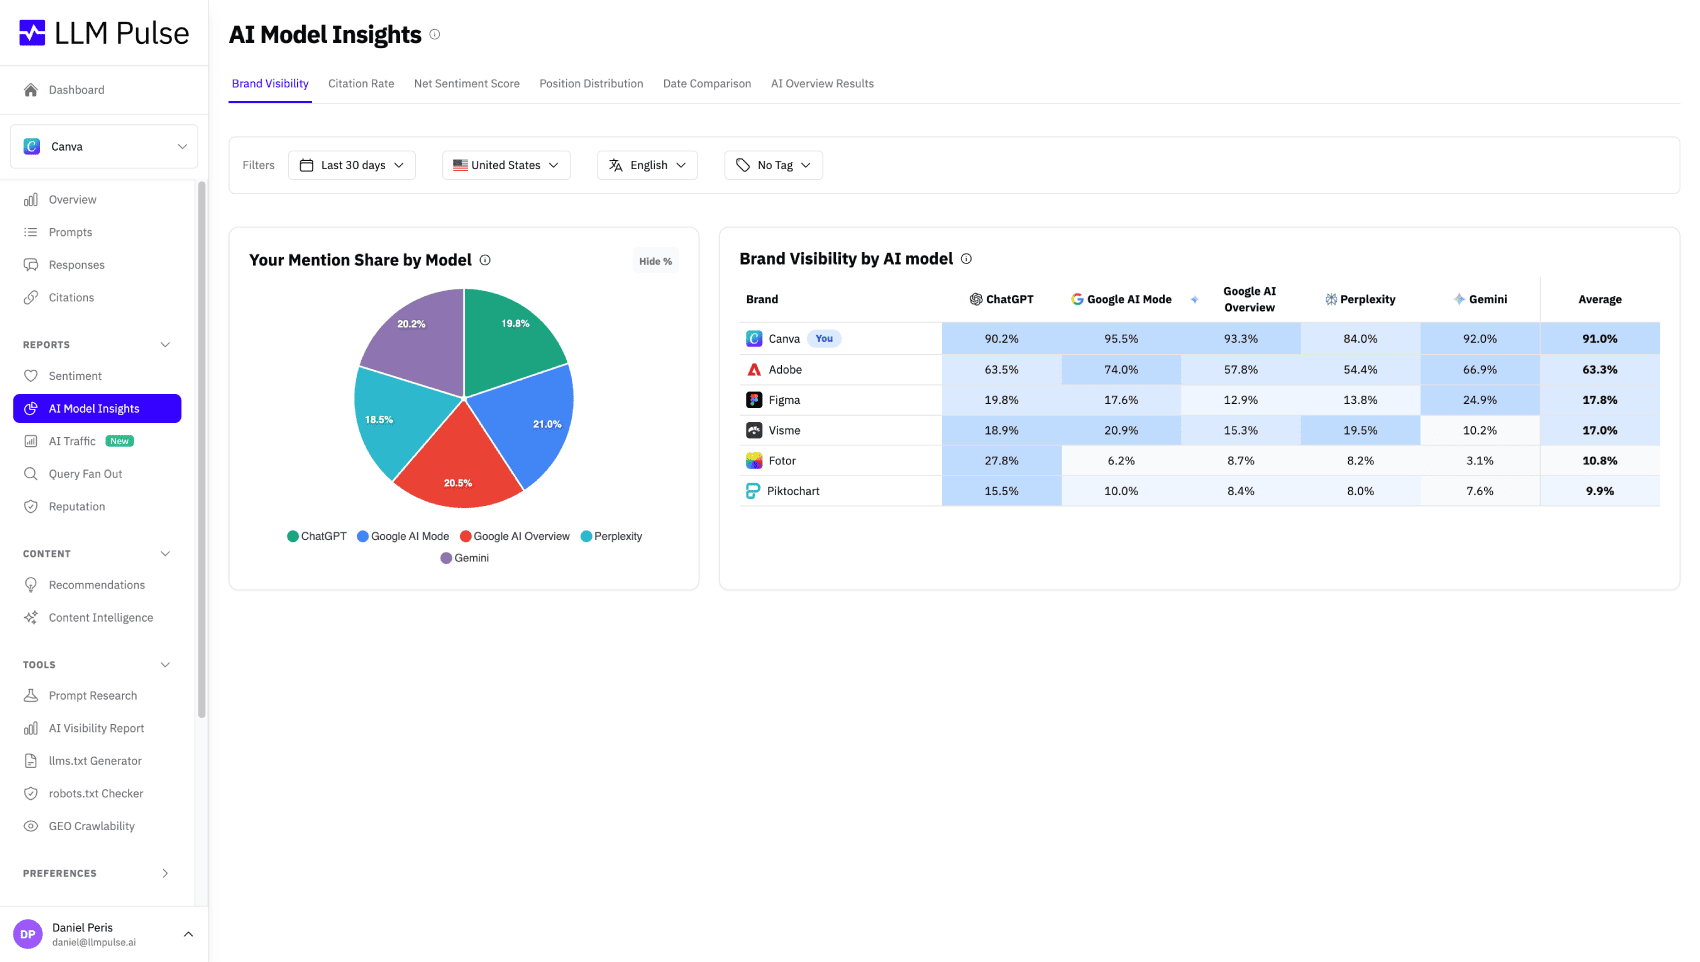Toggle ChatGPT legend item in pie chart
Viewport: 1700px width, 962px height.
[x=316, y=537]
